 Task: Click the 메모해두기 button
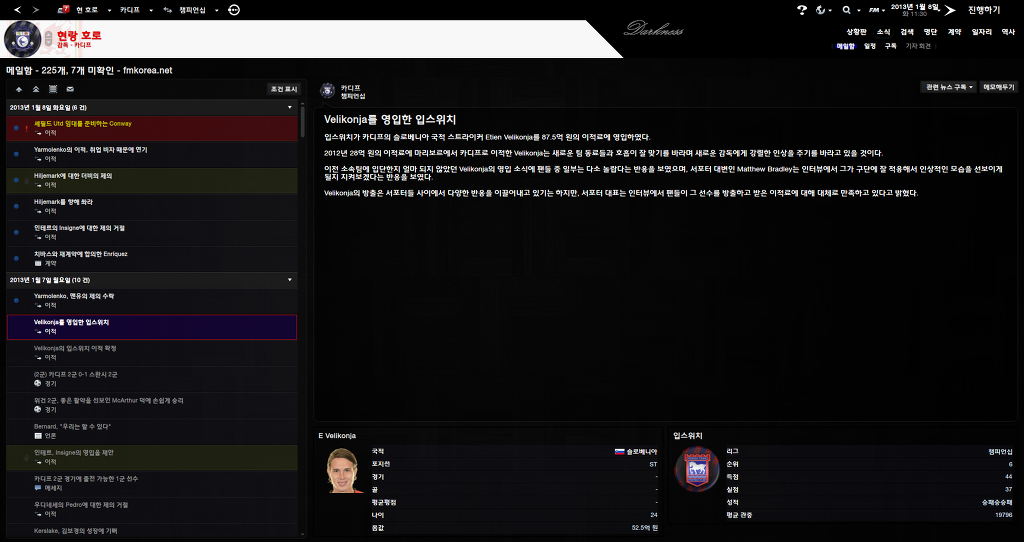click(999, 87)
